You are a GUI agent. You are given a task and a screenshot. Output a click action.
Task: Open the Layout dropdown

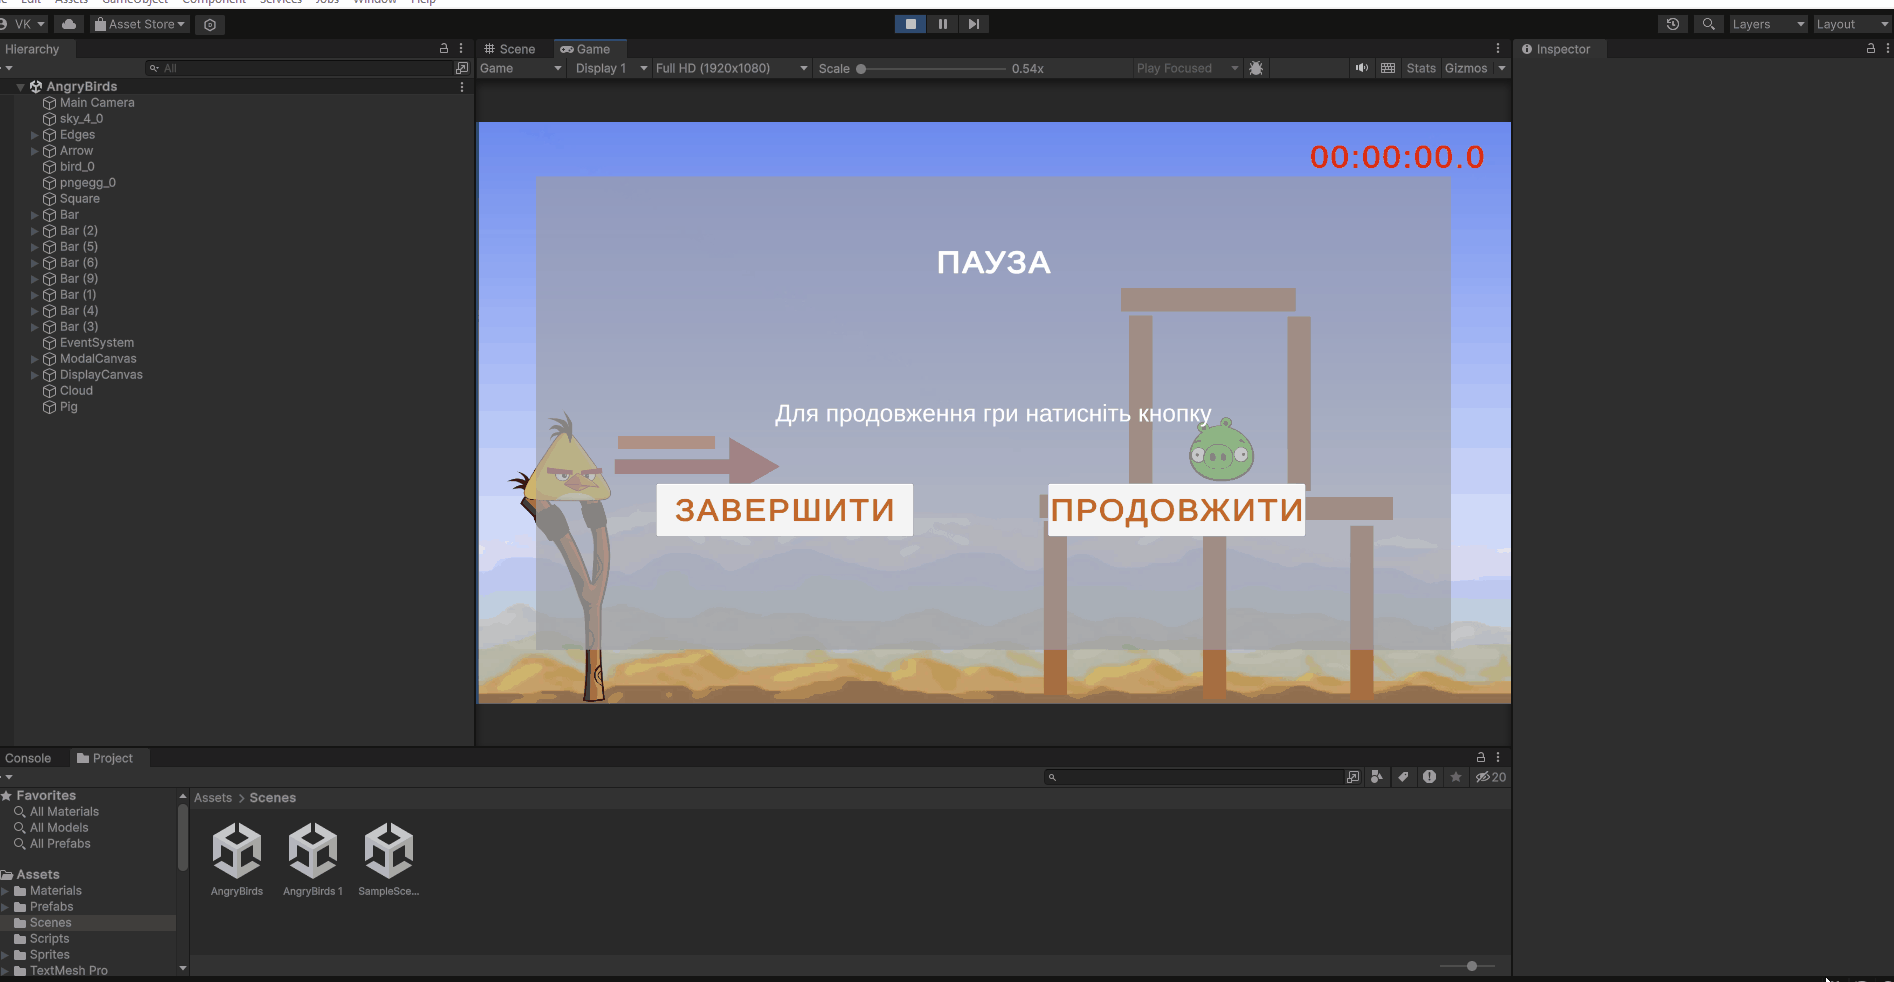pyautogui.click(x=1852, y=24)
